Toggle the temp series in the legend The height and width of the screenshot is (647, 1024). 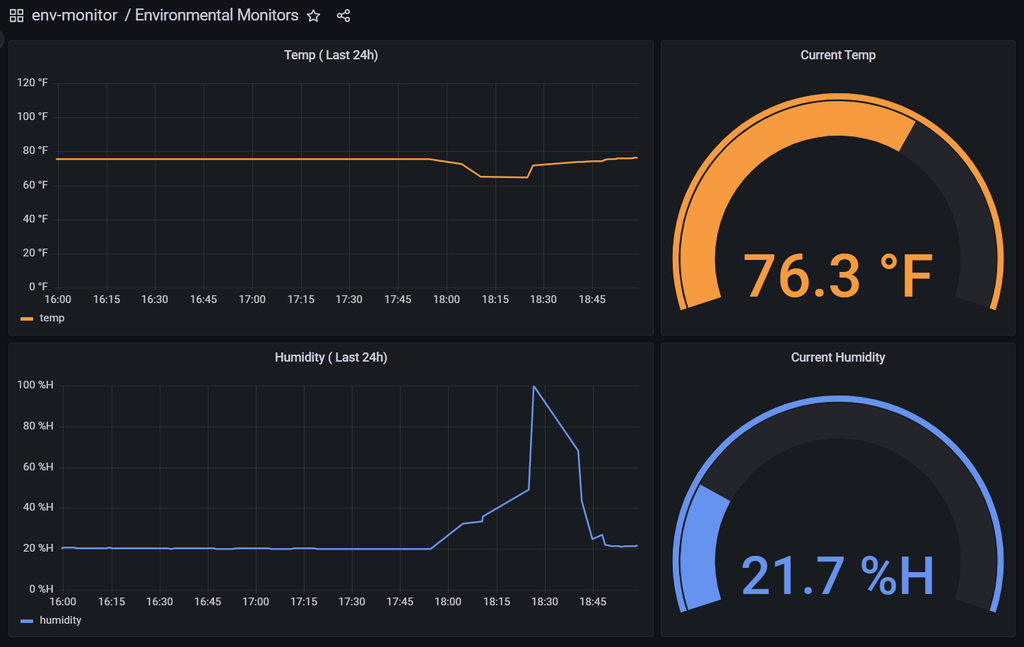click(49, 318)
